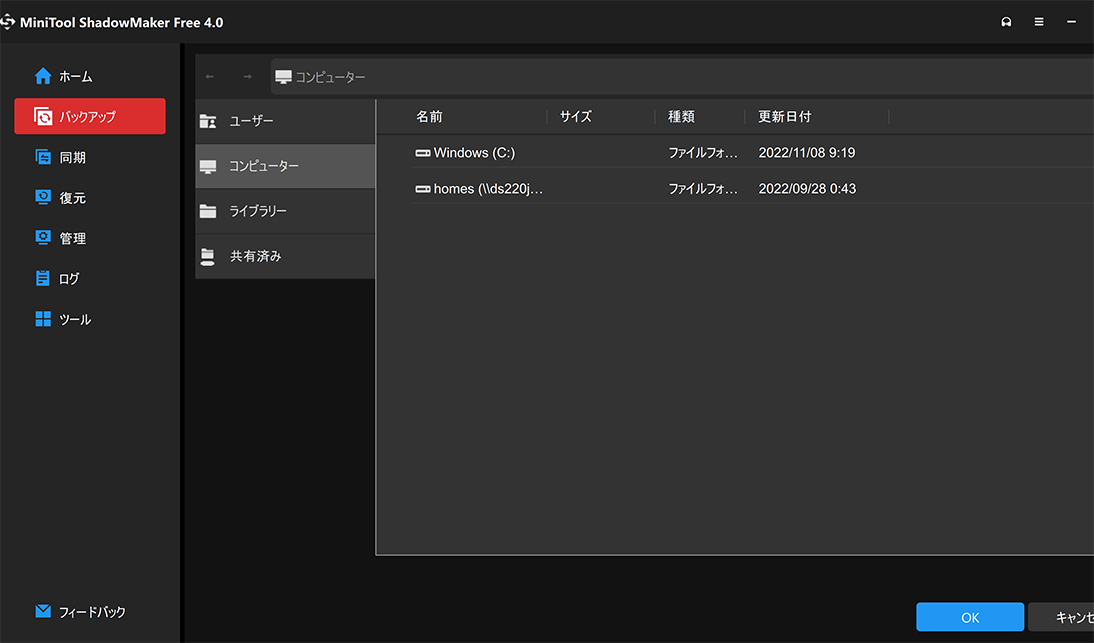Sort by the 更新日付 column header
Screen dimensions: 1094x643
pyautogui.click(x=784, y=116)
